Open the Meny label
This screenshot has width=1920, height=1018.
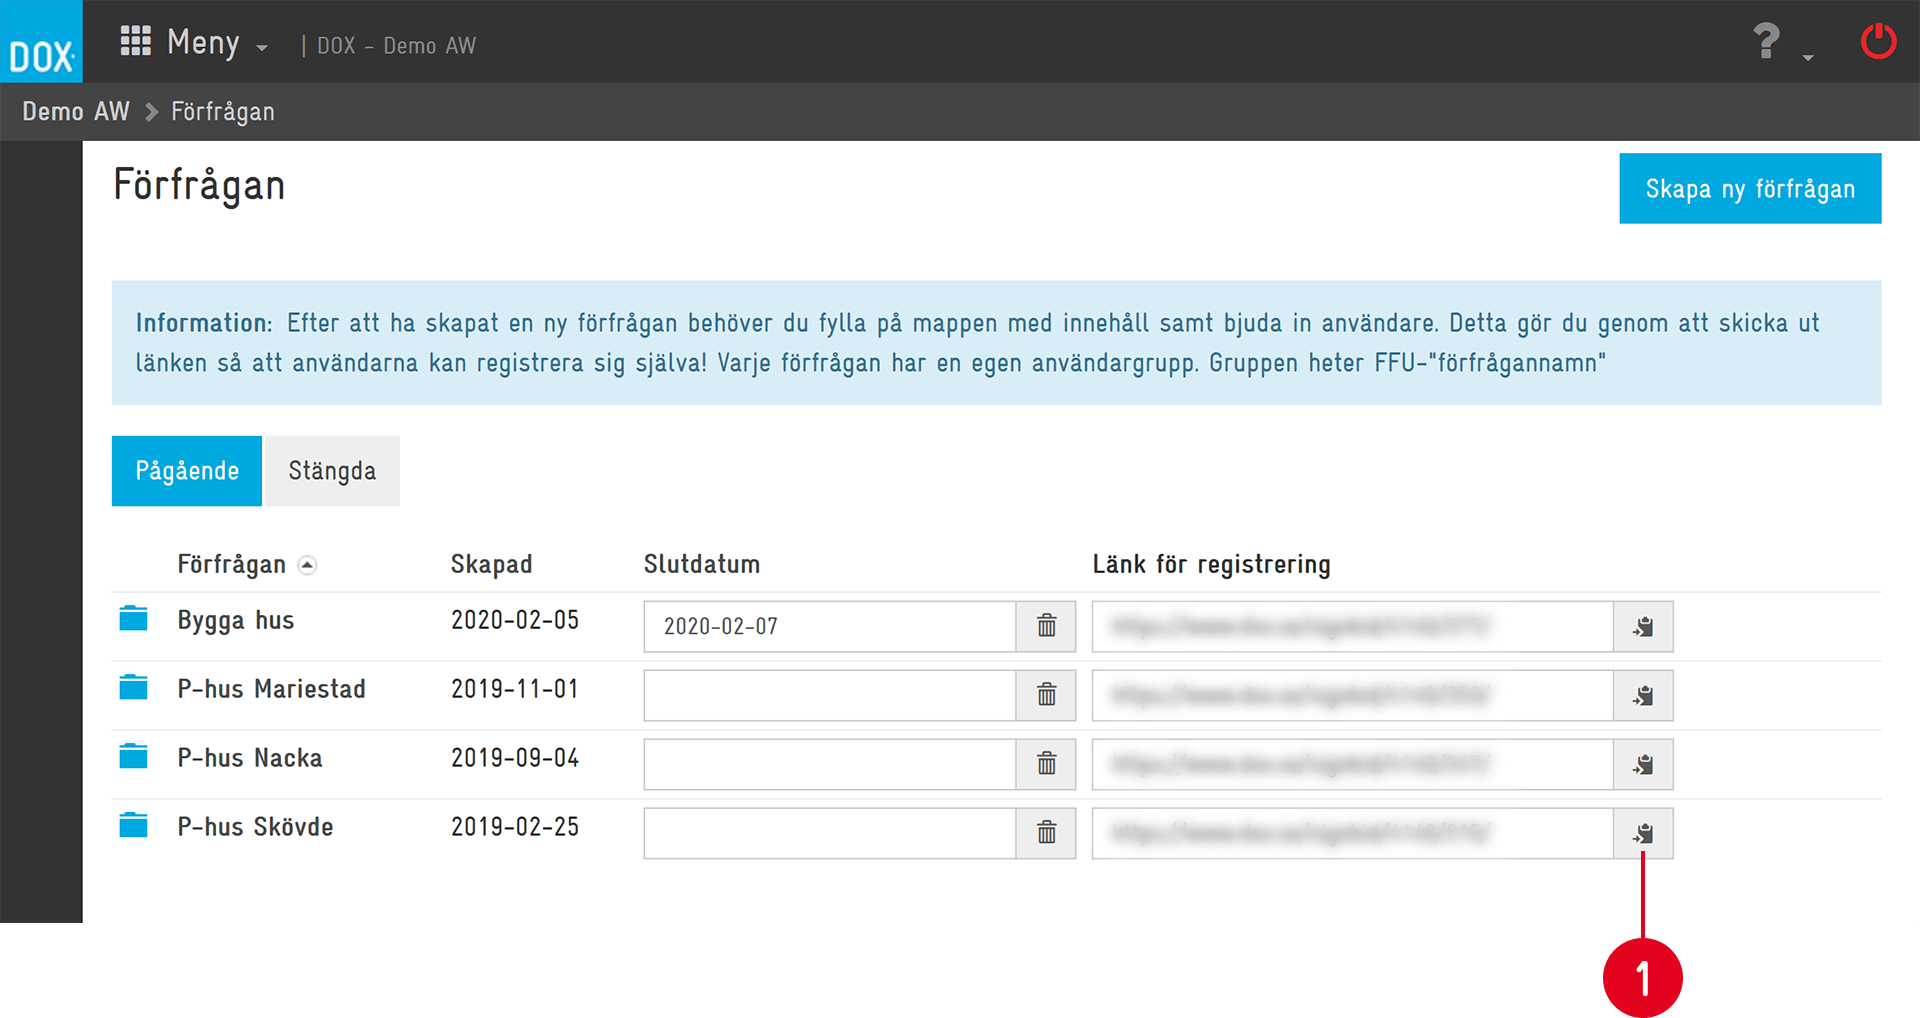(x=203, y=43)
